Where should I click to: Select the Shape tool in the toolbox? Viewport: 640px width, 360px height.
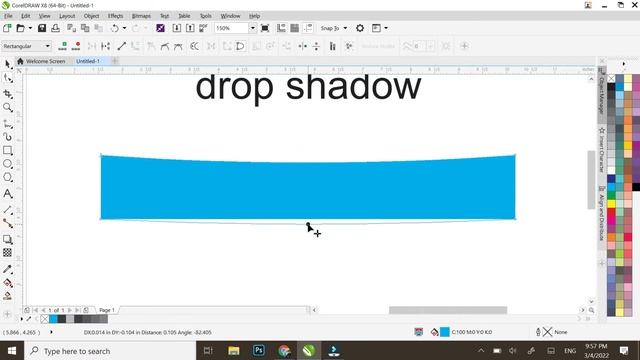pyautogui.click(x=8, y=78)
